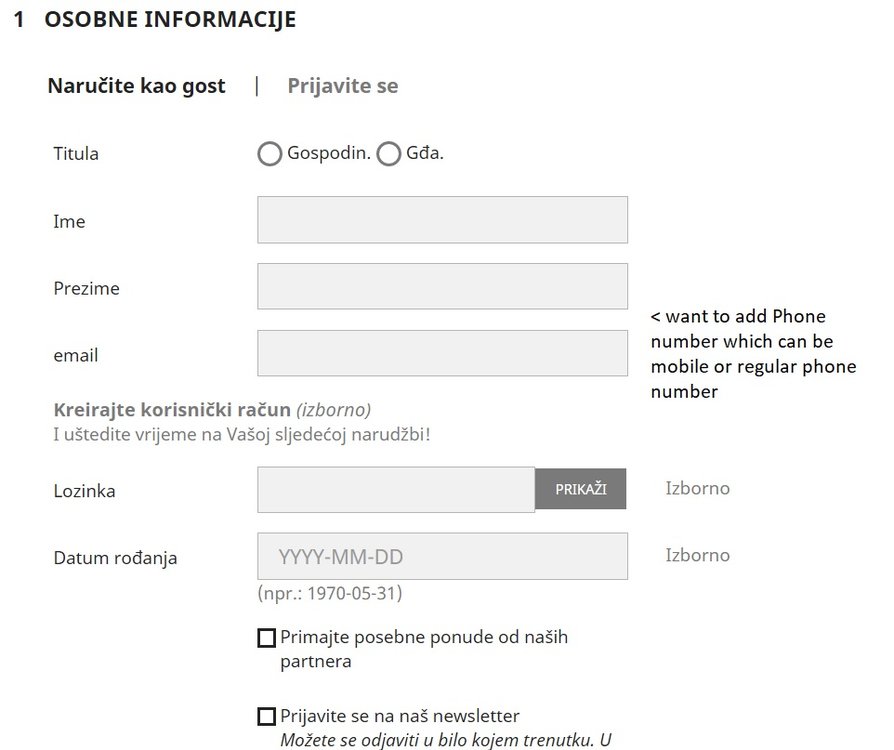Switch to the "Naručite kao gost" tab

(137, 86)
